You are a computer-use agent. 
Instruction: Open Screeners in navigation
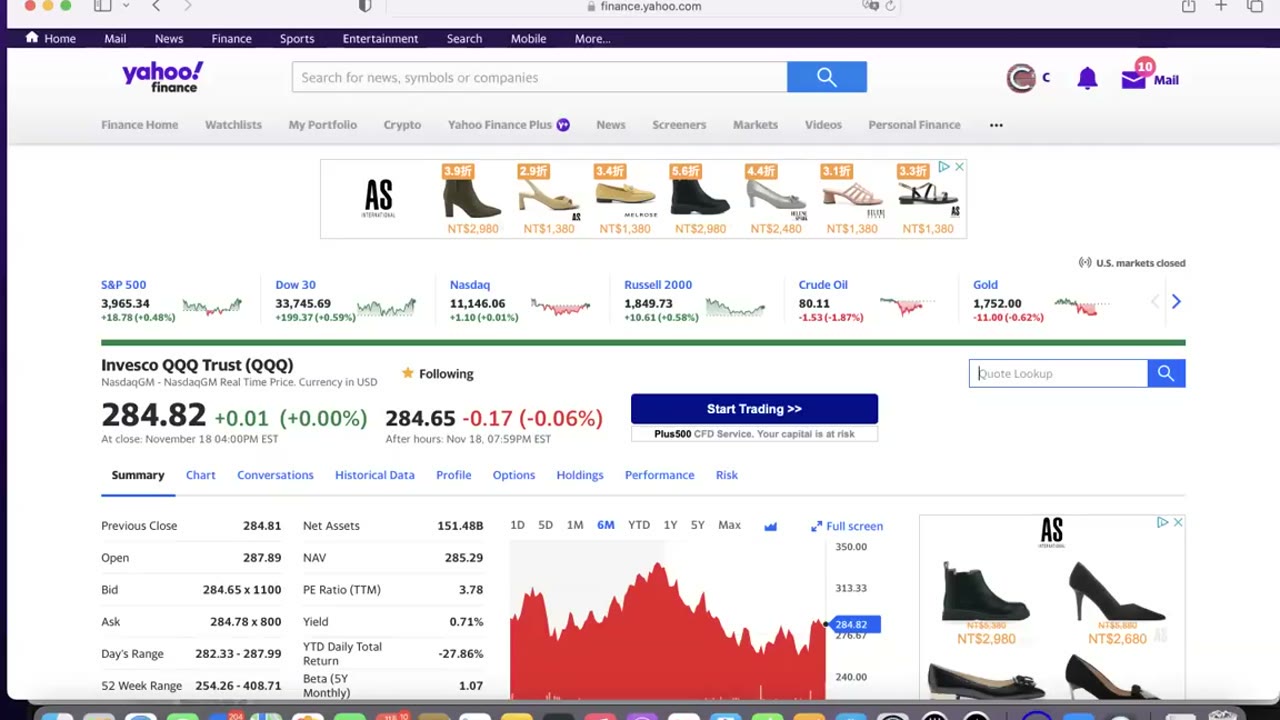[679, 125]
